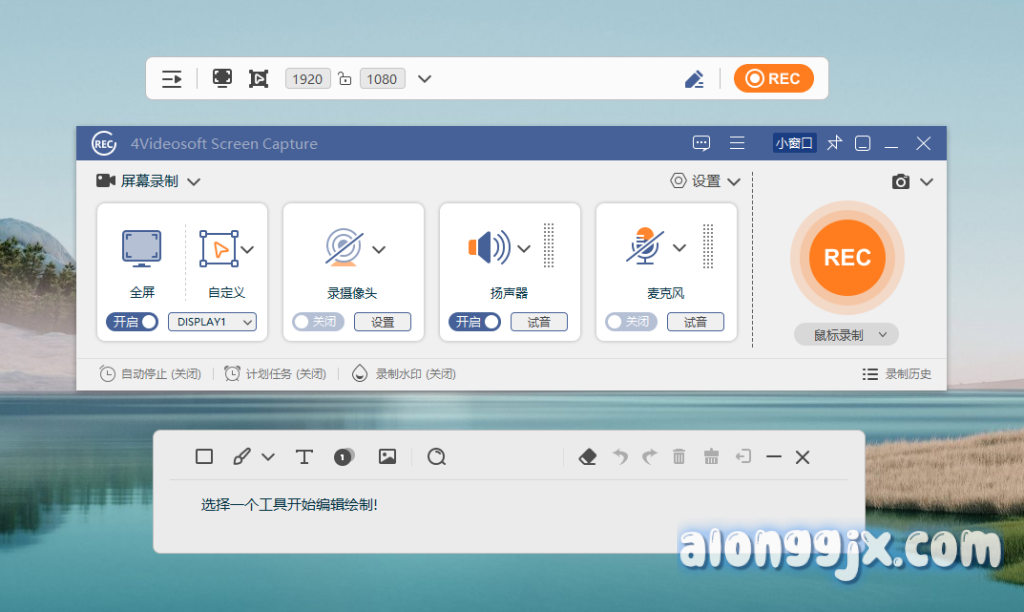
Task: Select the full screen capture icon
Action: coord(142,248)
